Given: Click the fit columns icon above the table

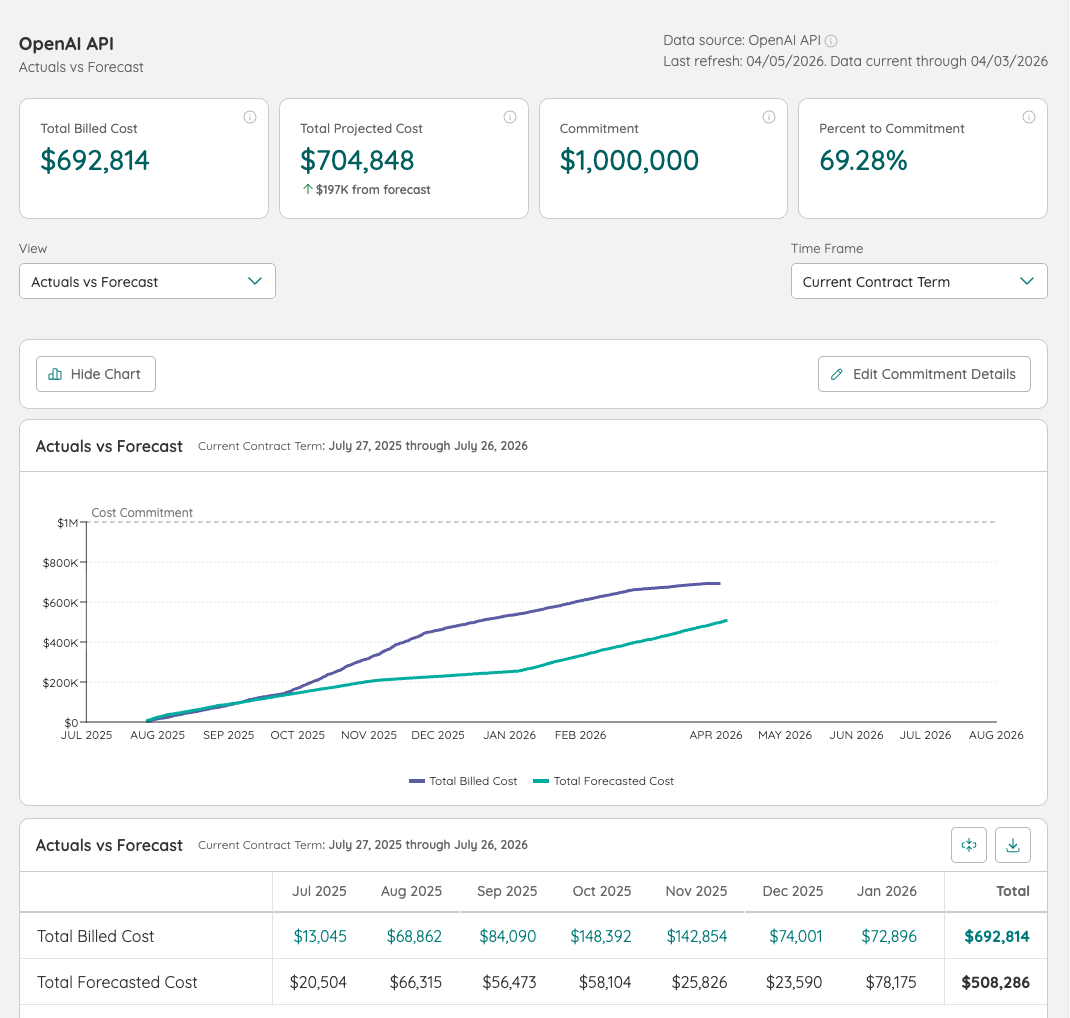Looking at the screenshot, I should [969, 845].
